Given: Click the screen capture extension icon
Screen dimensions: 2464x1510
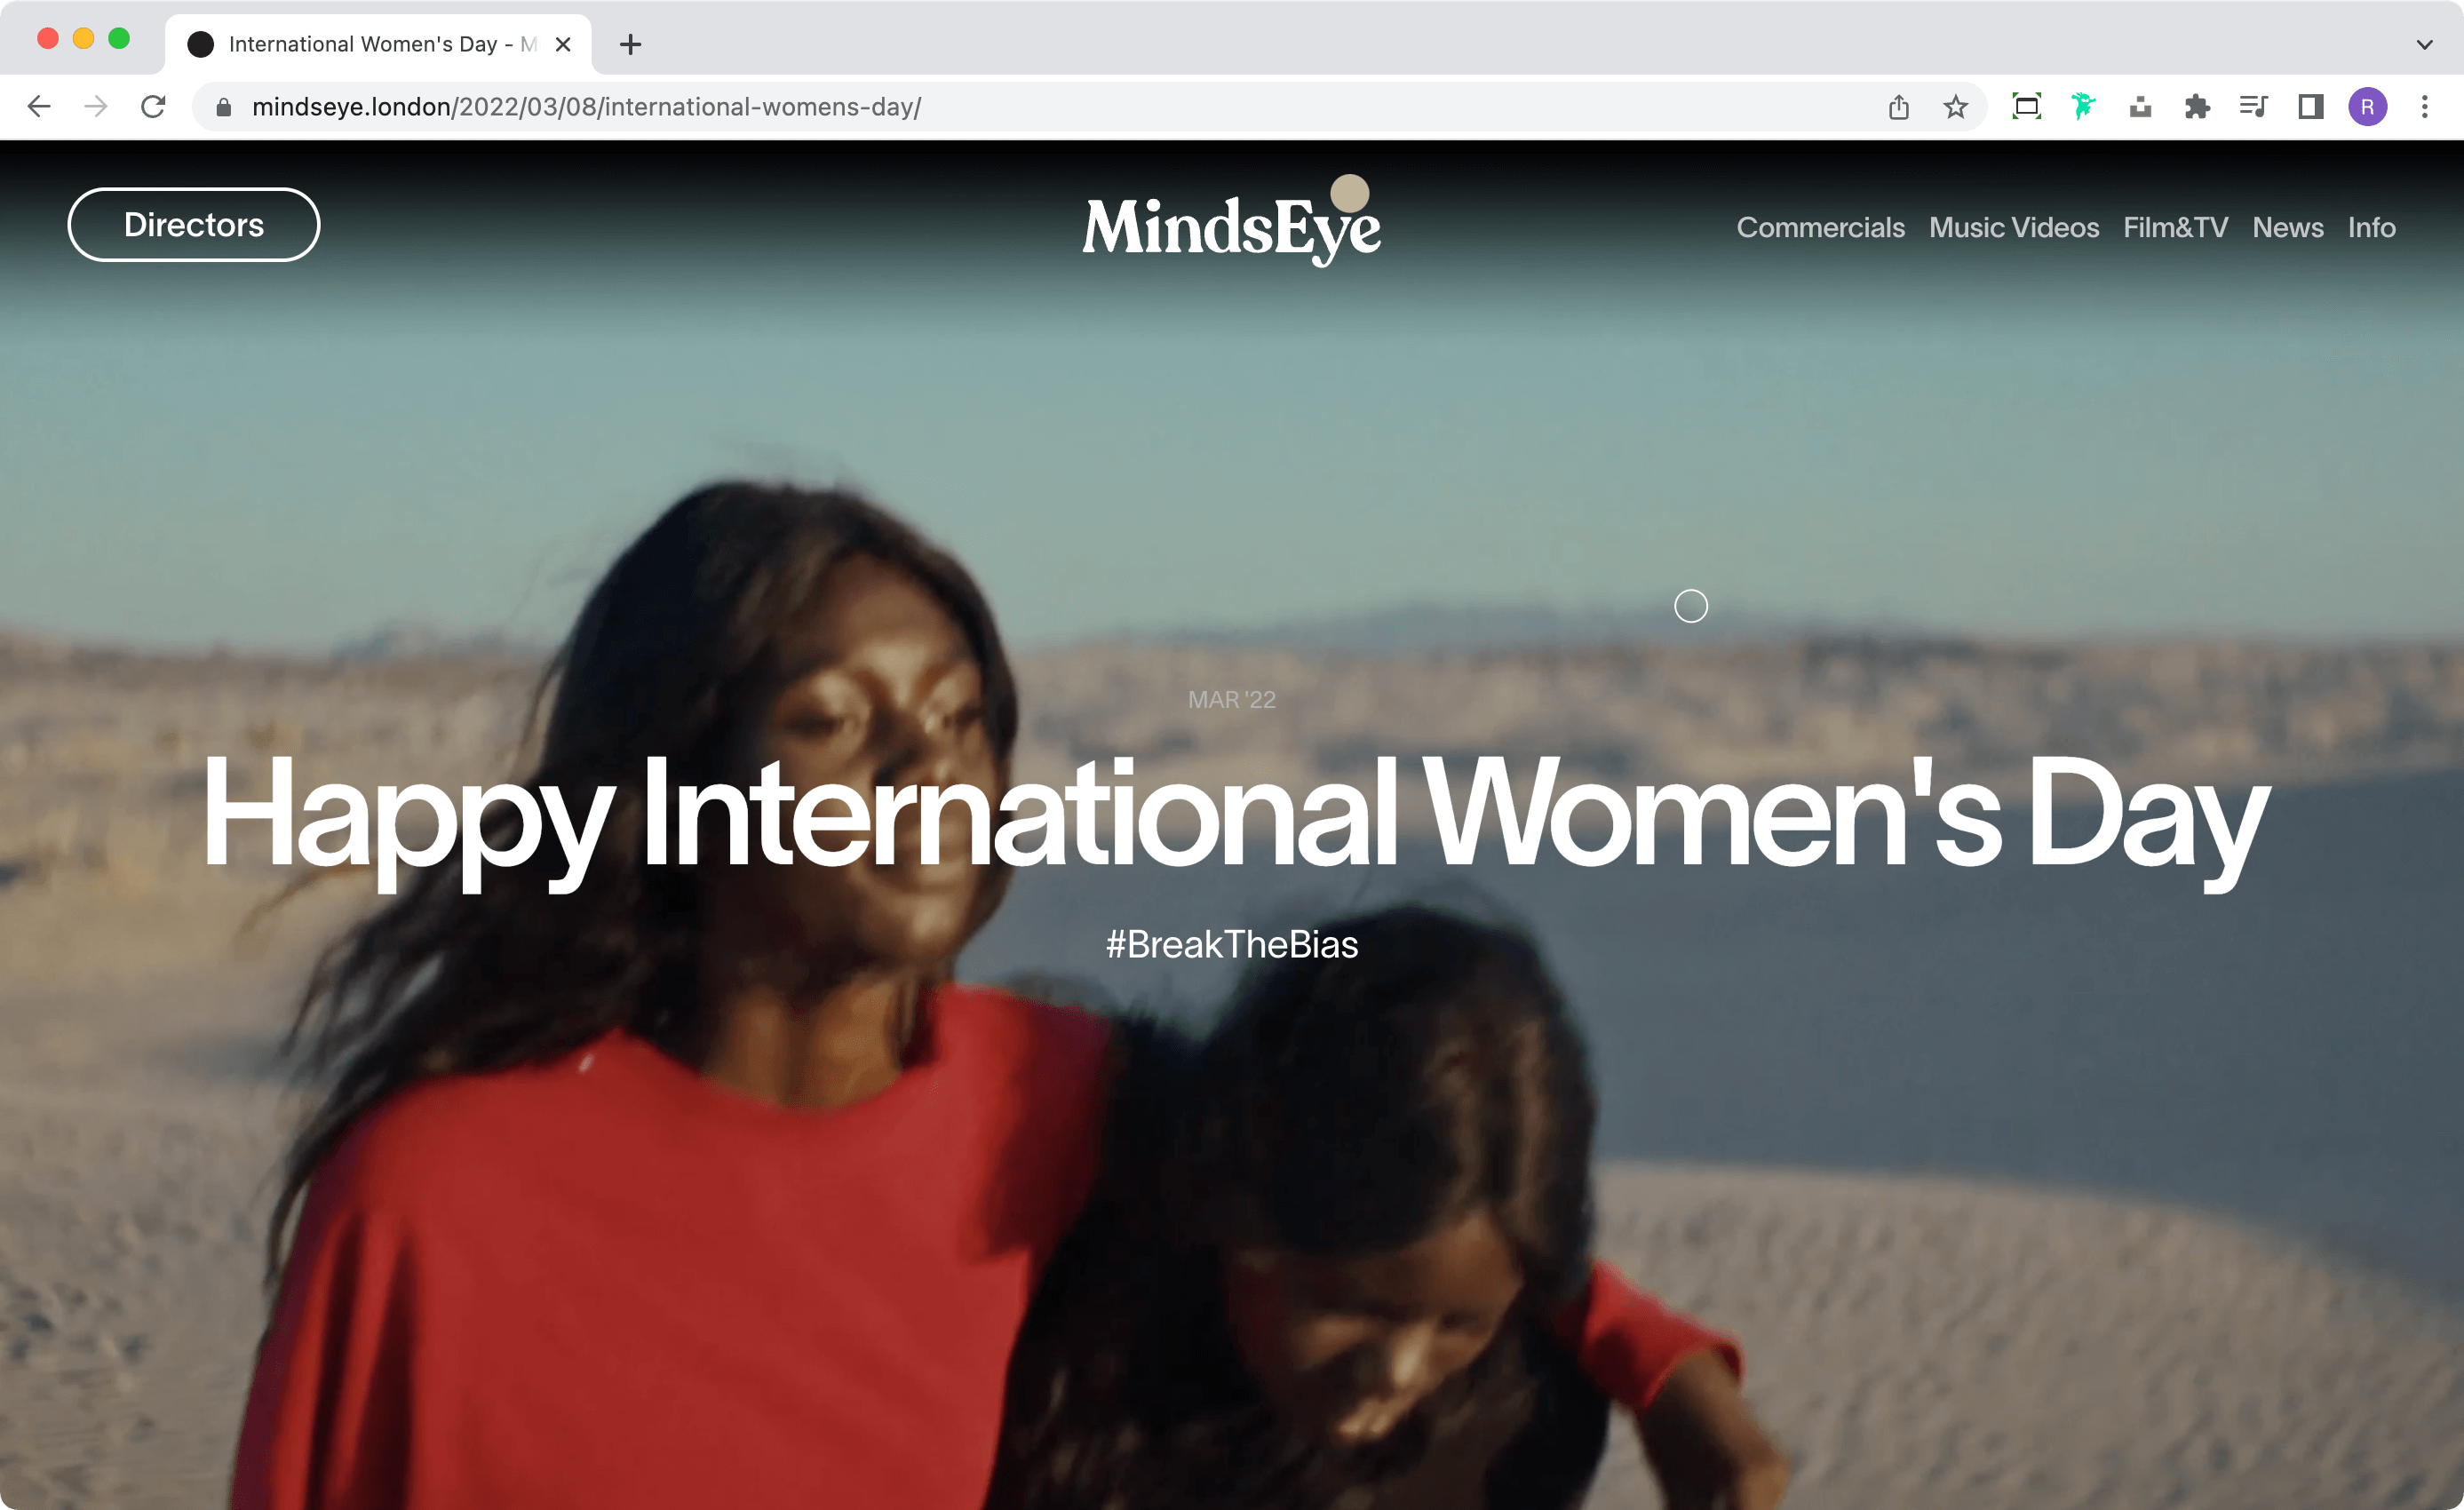Looking at the screenshot, I should pyautogui.click(x=2026, y=107).
